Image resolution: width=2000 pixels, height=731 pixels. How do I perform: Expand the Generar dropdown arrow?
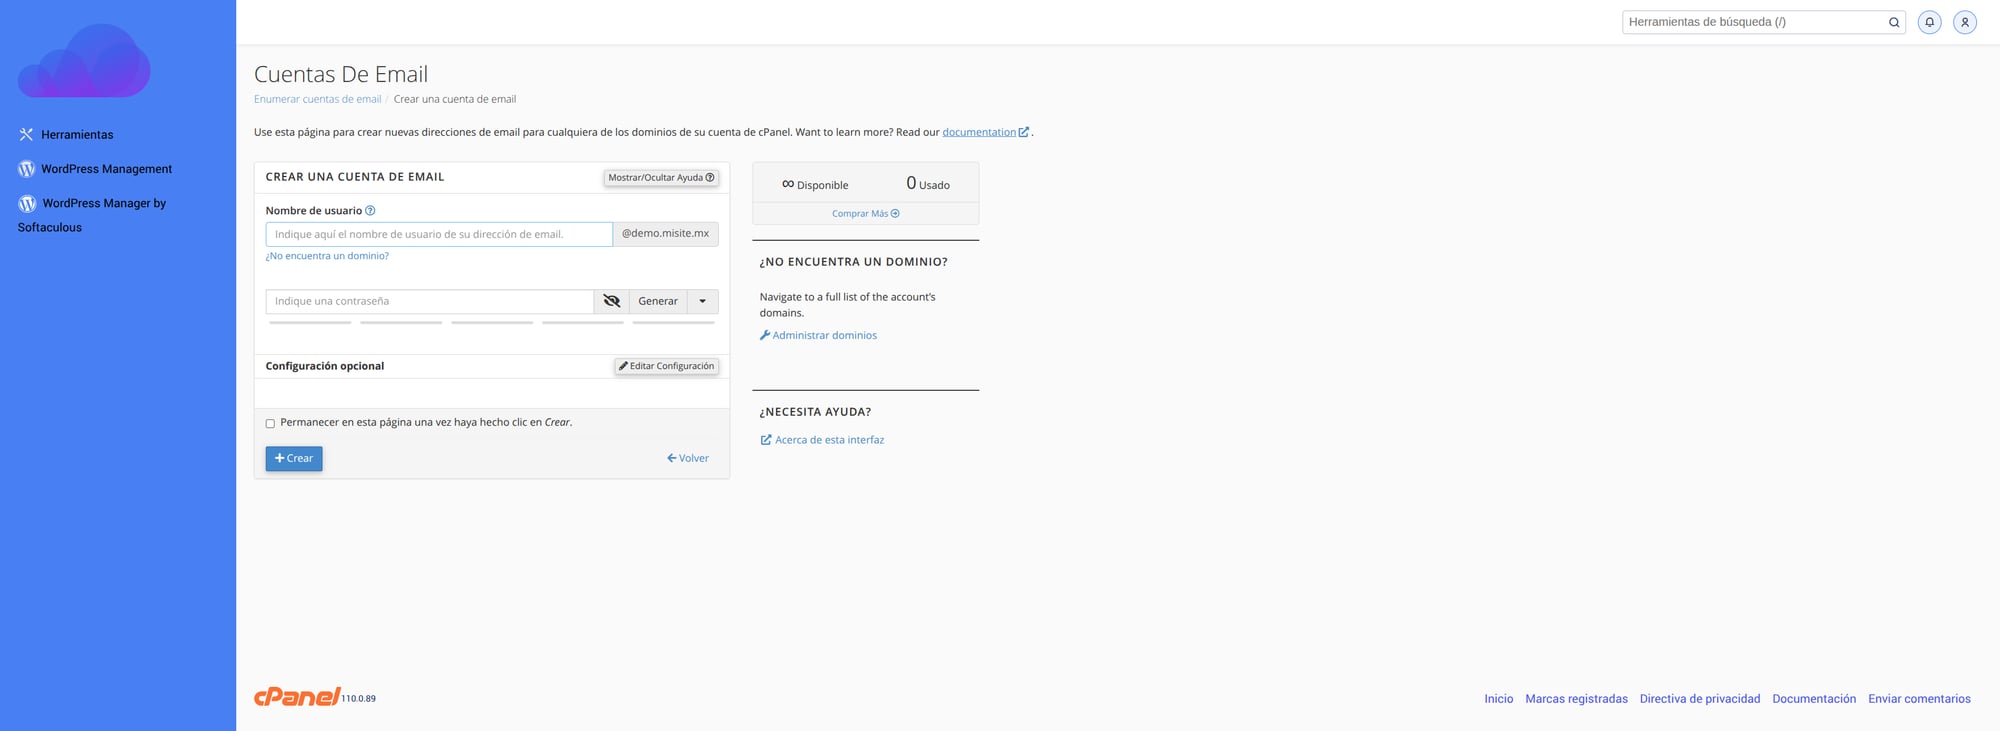tap(703, 301)
